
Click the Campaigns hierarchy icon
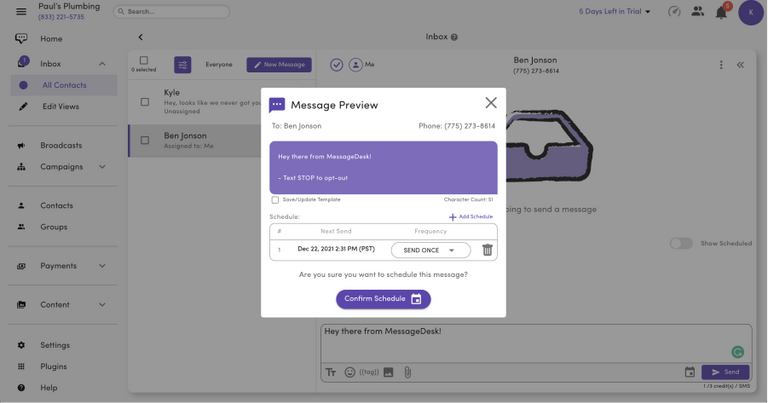21,167
